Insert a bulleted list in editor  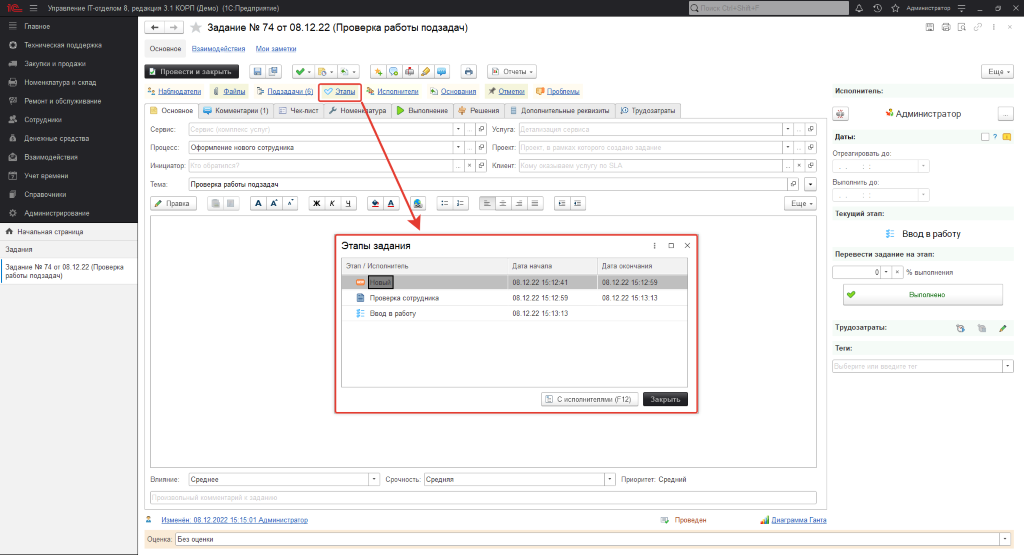click(x=444, y=203)
